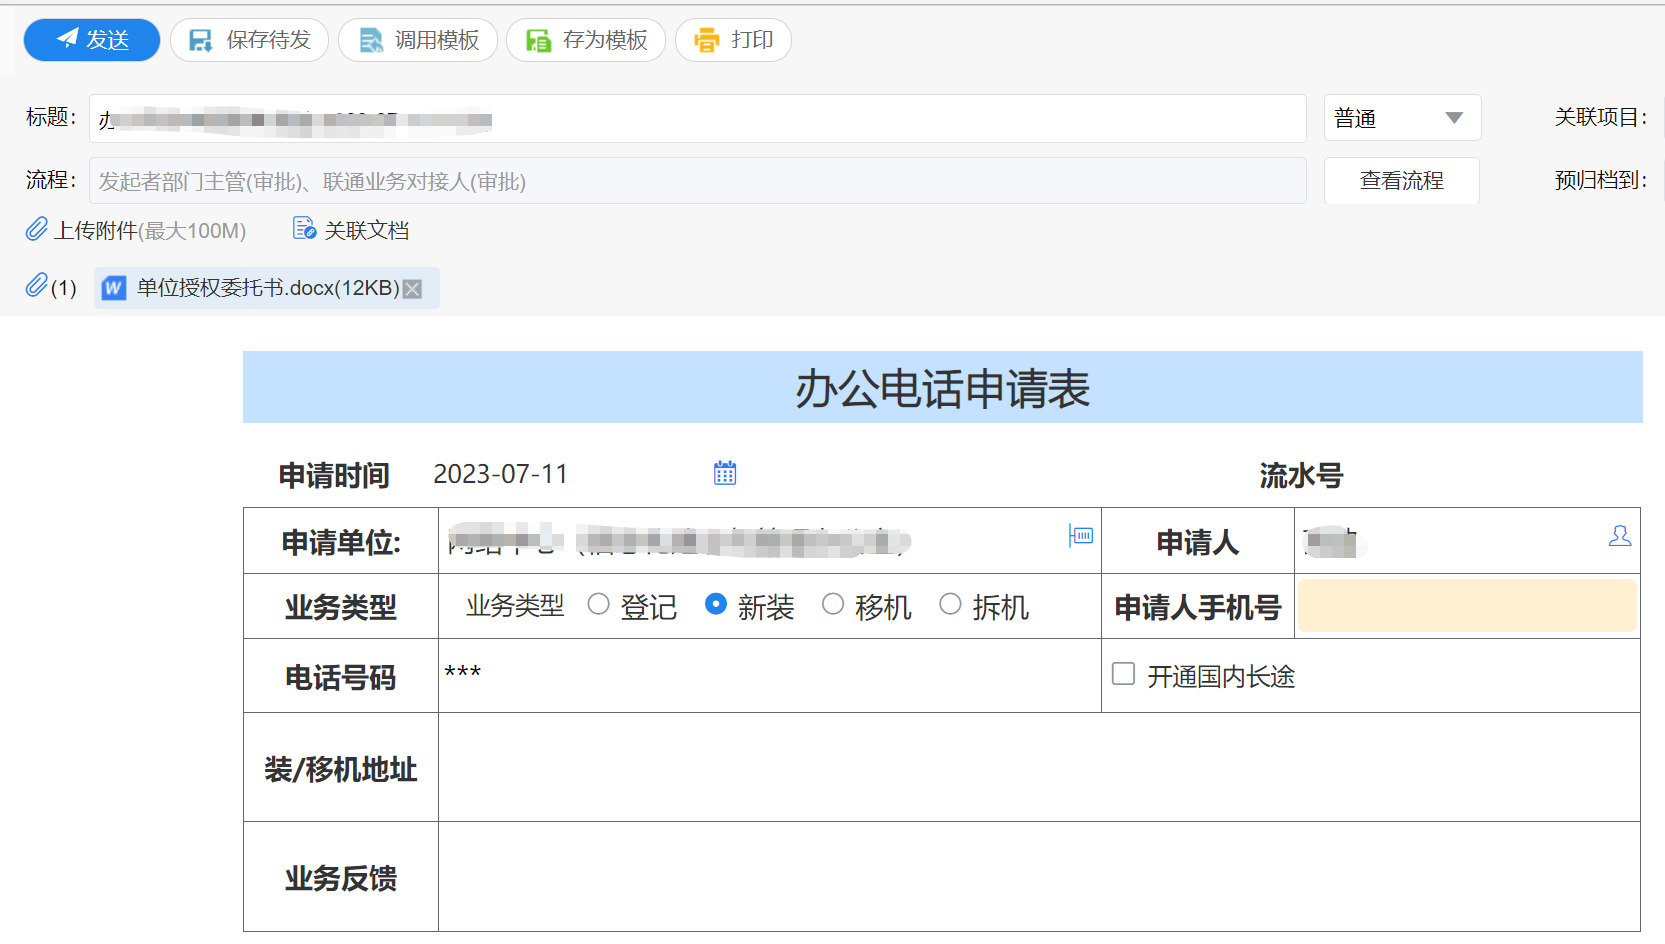
Task: Click the save icon on 保存待发
Action: coord(199,39)
